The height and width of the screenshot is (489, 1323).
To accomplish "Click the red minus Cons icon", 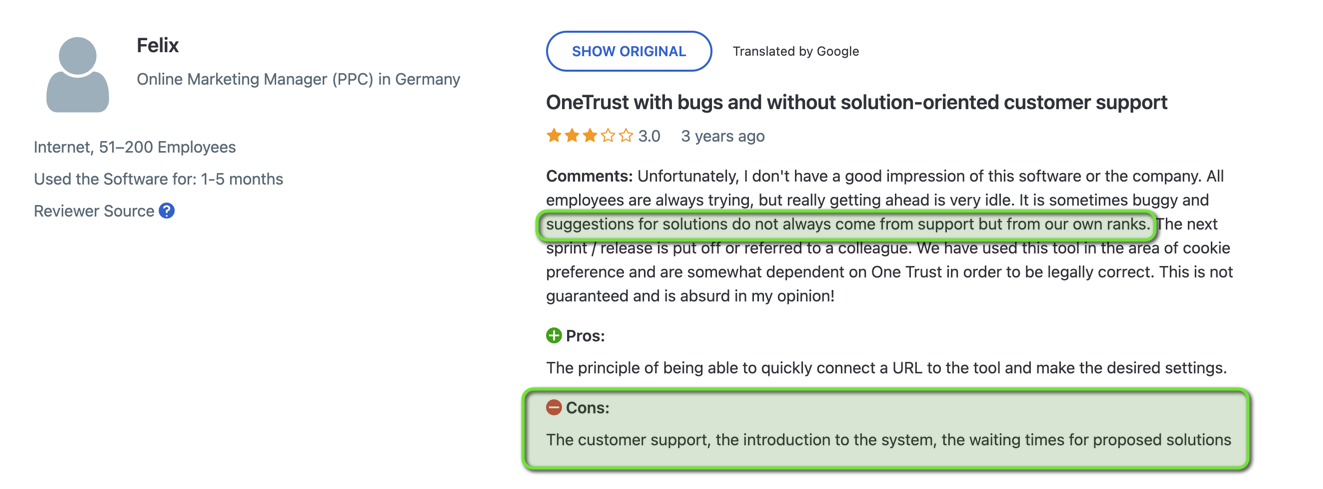I will tap(554, 407).
